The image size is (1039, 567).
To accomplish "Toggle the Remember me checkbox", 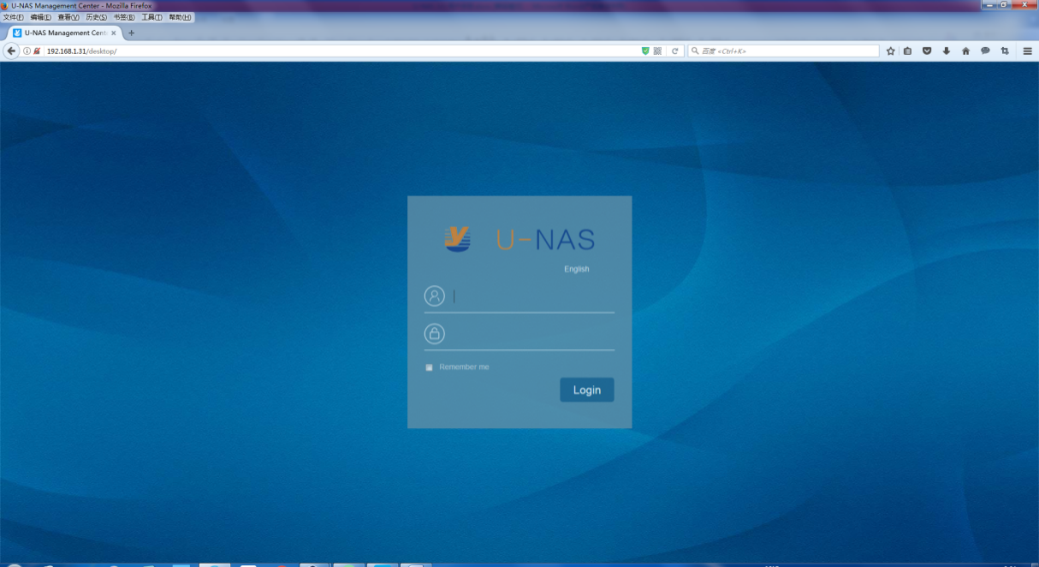I will (x=429, y=368).
